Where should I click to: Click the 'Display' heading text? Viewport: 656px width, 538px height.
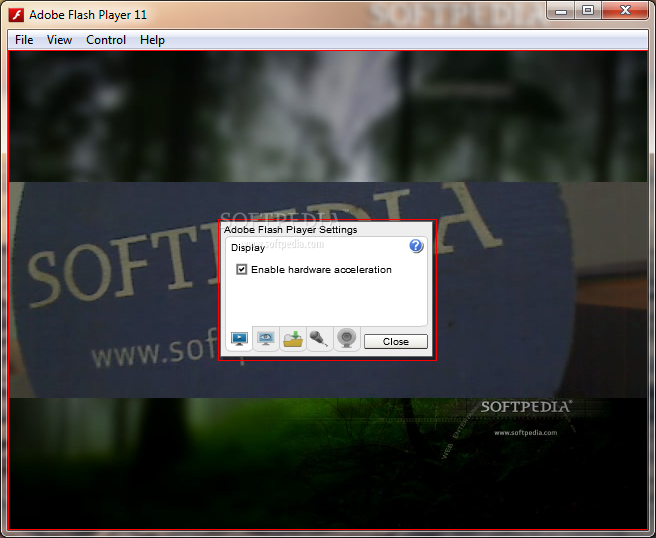[x=248, y=248]
